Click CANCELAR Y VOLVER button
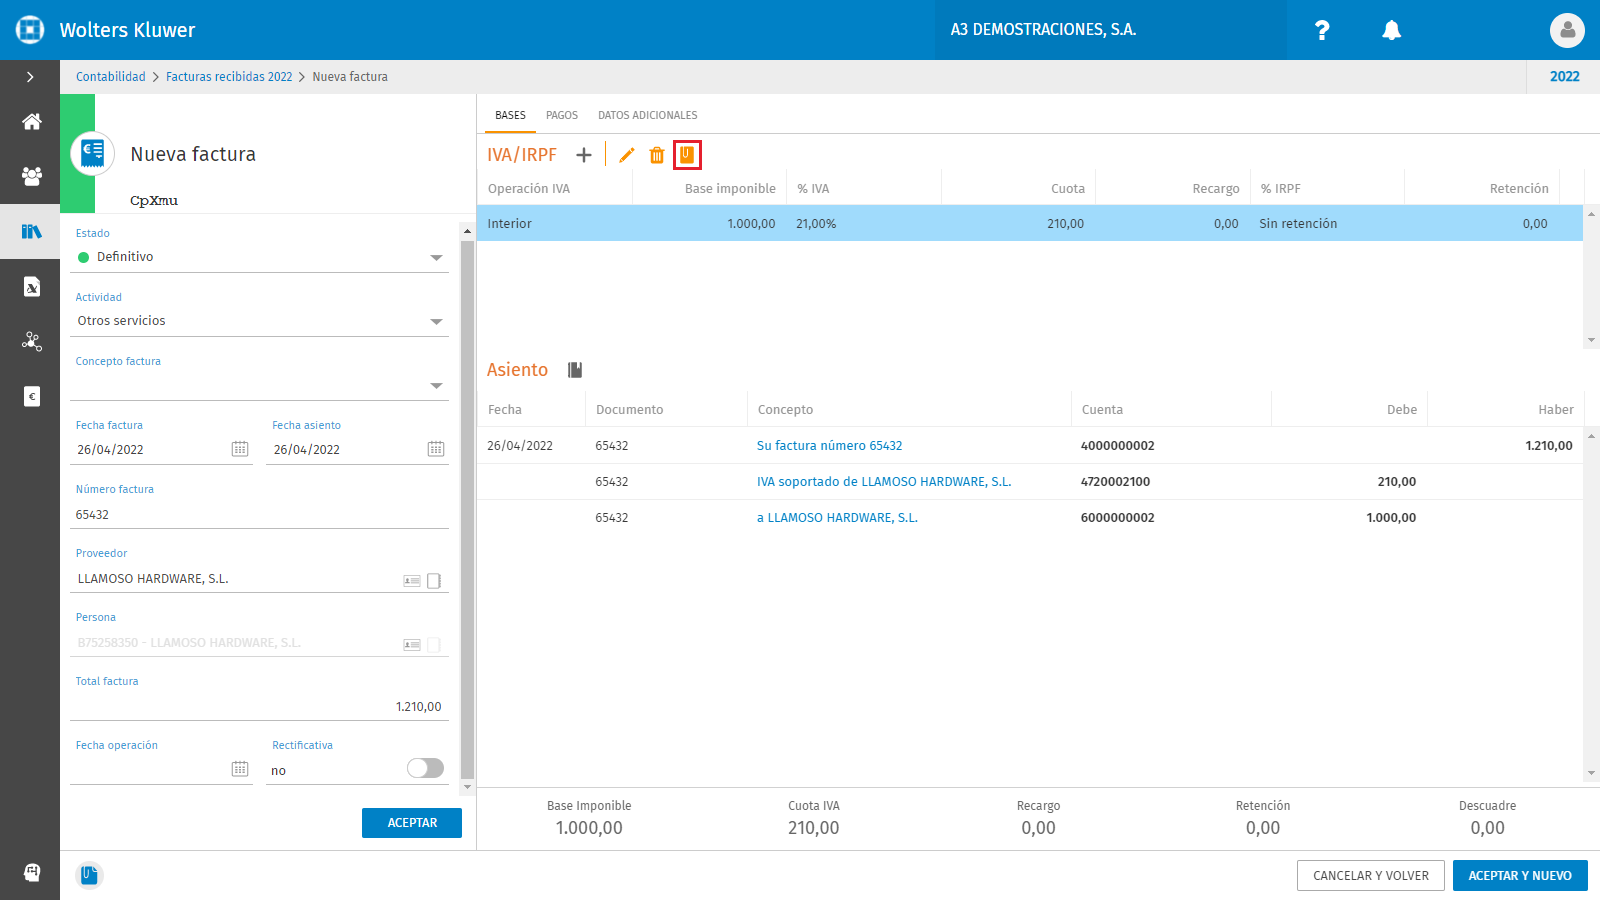 [1371, 876]
